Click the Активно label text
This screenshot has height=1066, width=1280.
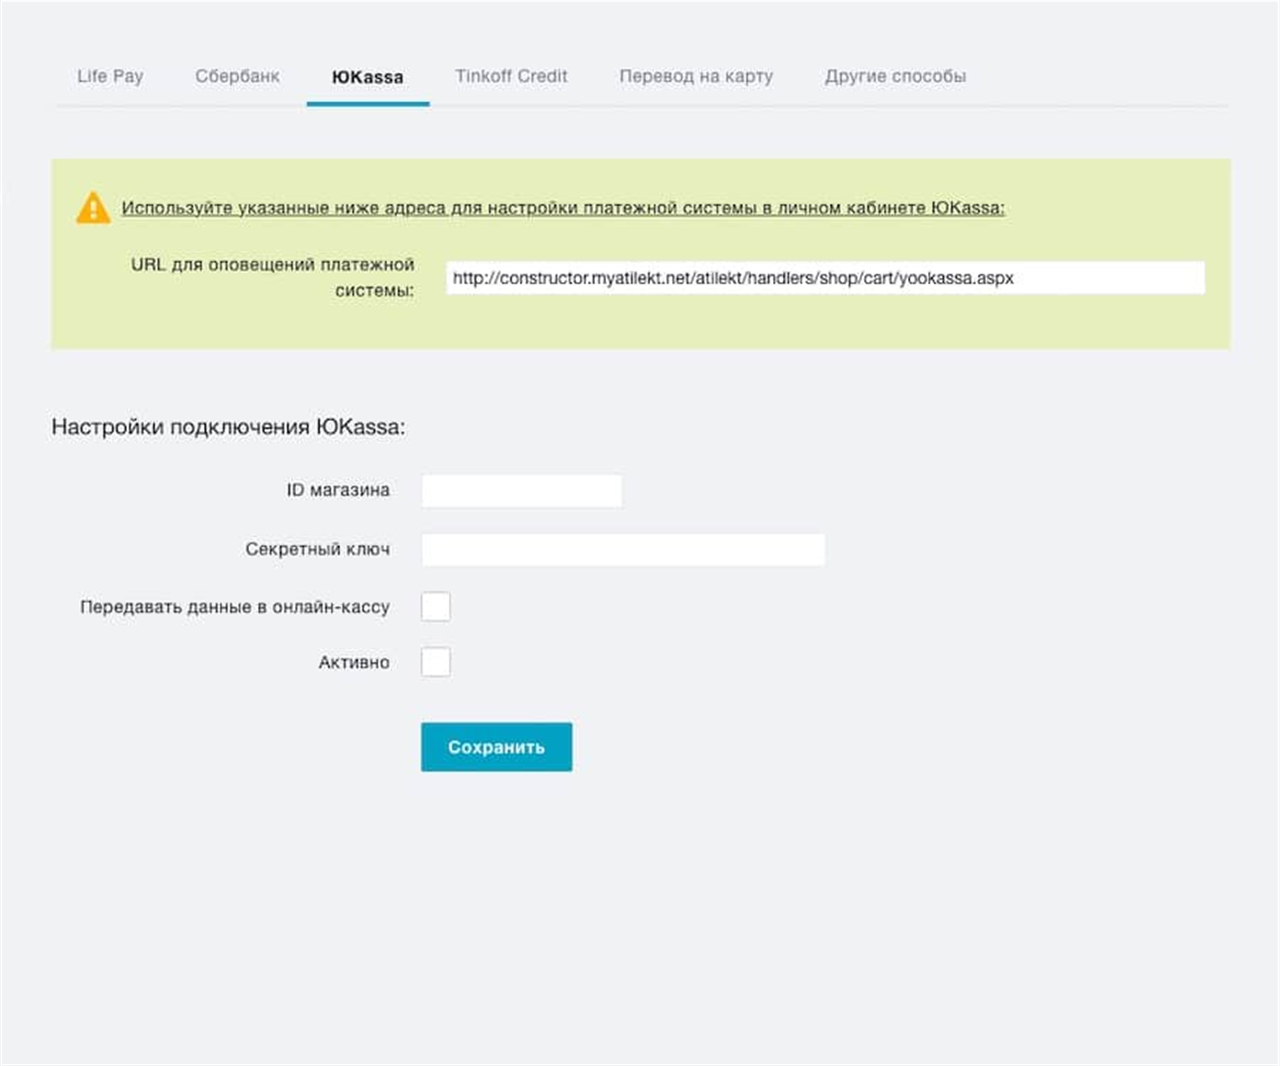[354, 662]
